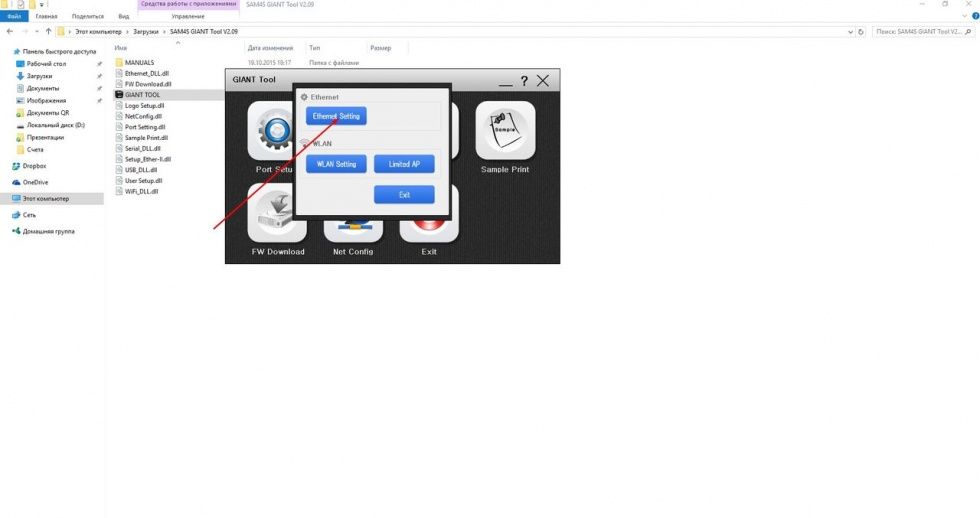The height and width of the screenshot is (518, 980).
Task: Select the Logo Setup.dll file
Action: 144,106
